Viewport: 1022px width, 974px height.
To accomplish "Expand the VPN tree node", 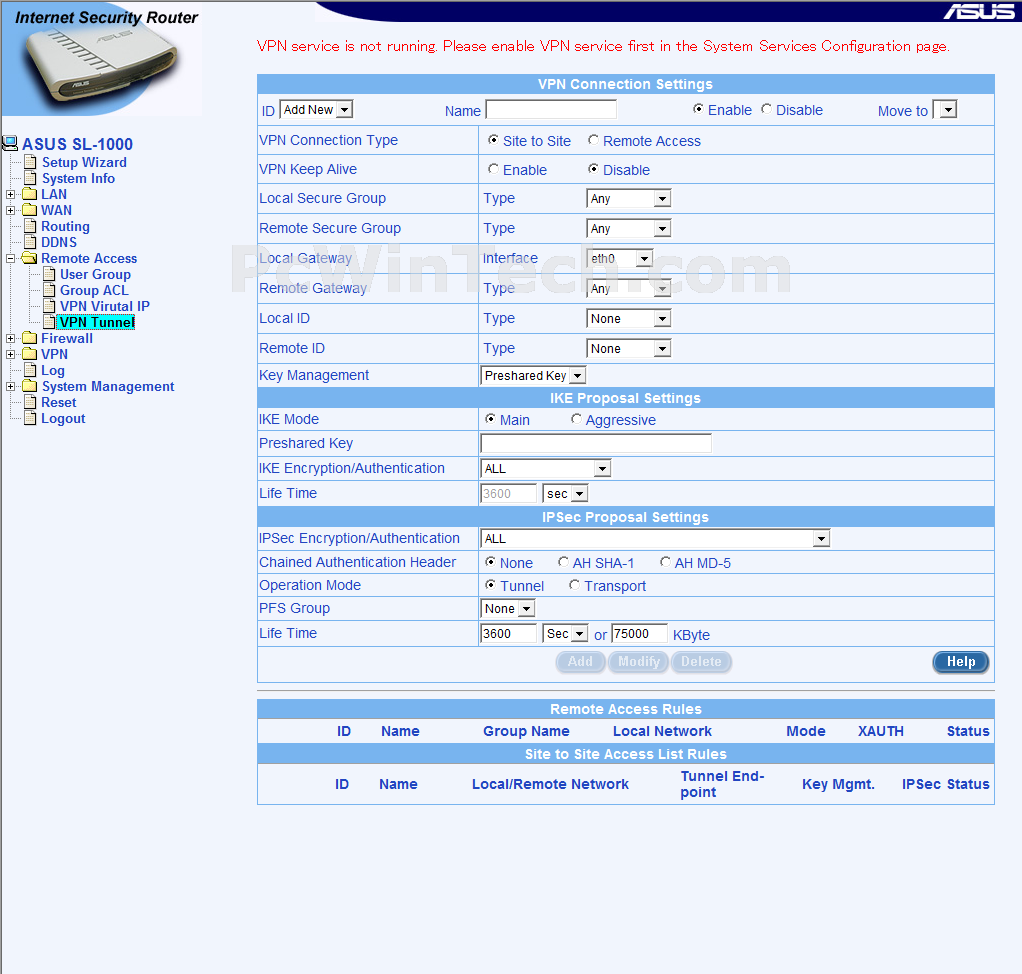I will tap(10, 354).
